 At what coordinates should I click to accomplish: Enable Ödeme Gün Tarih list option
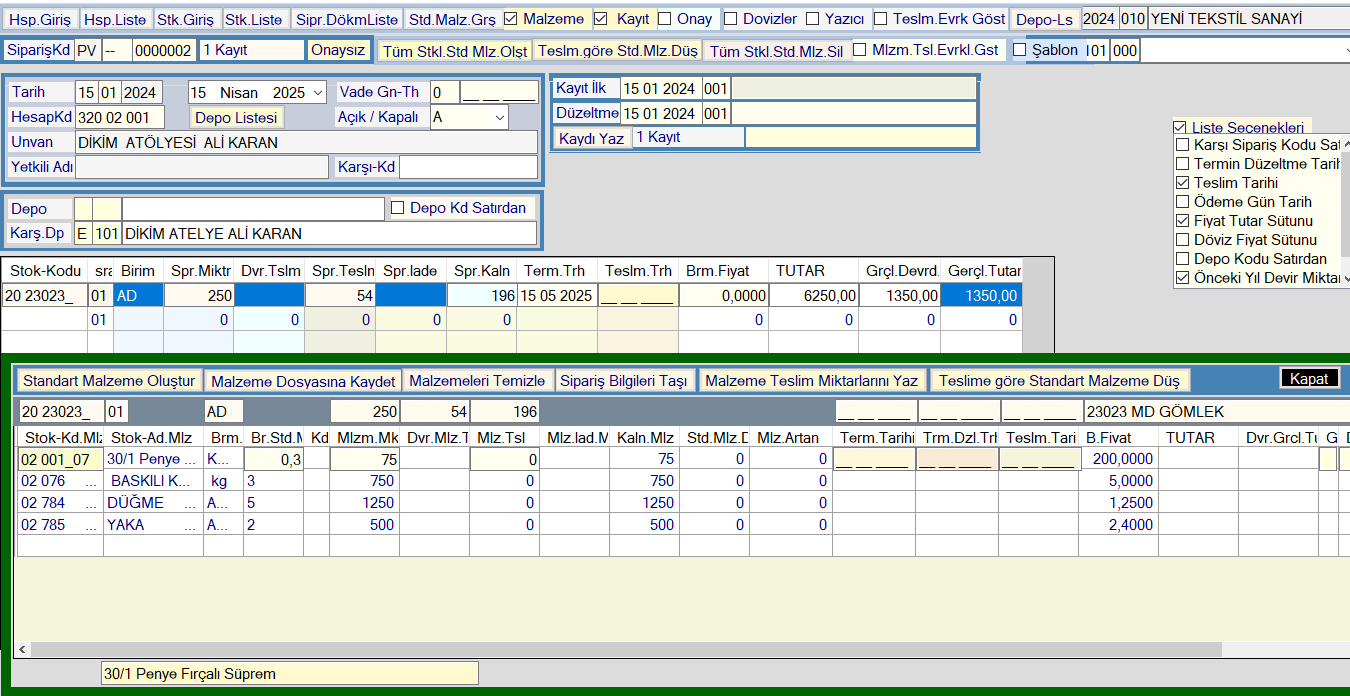point(1183,202)
